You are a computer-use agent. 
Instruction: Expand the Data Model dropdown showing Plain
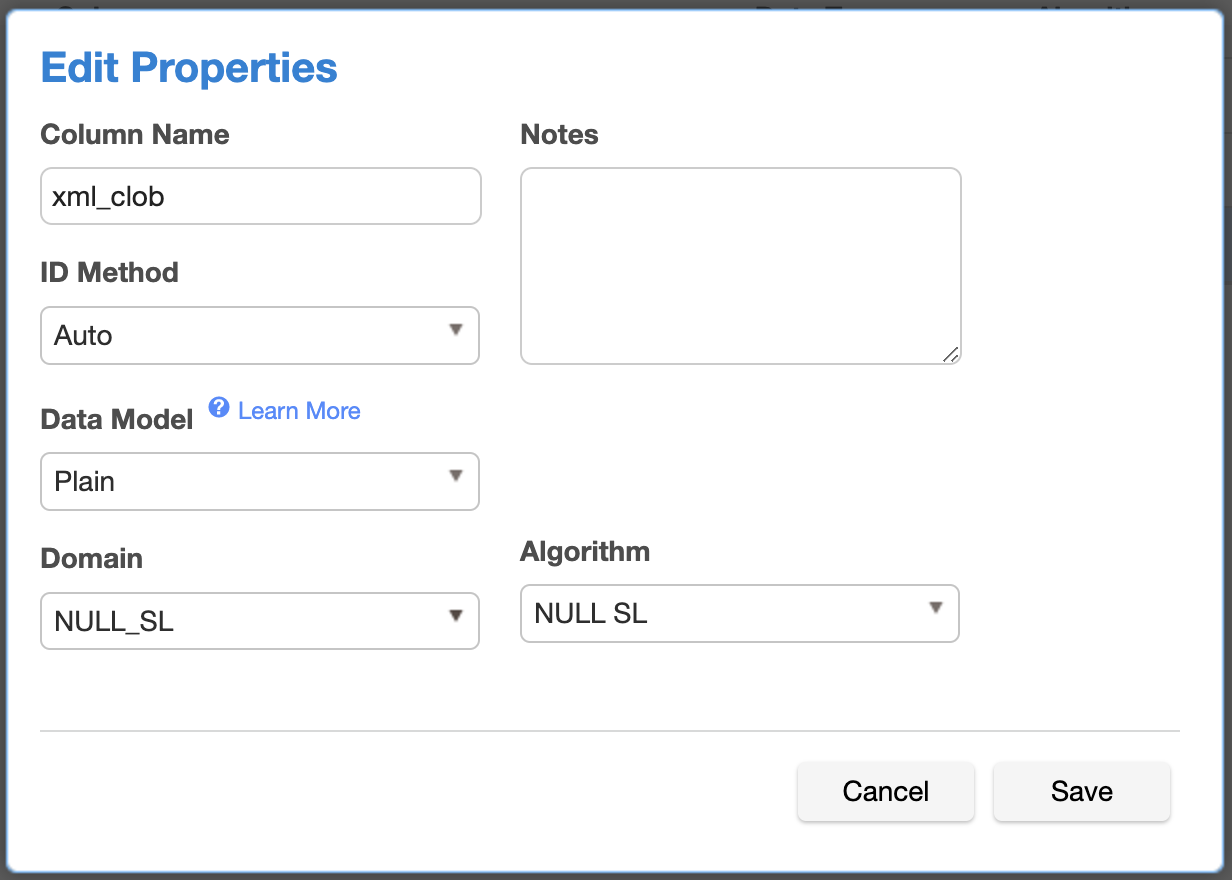pos(260,481)
